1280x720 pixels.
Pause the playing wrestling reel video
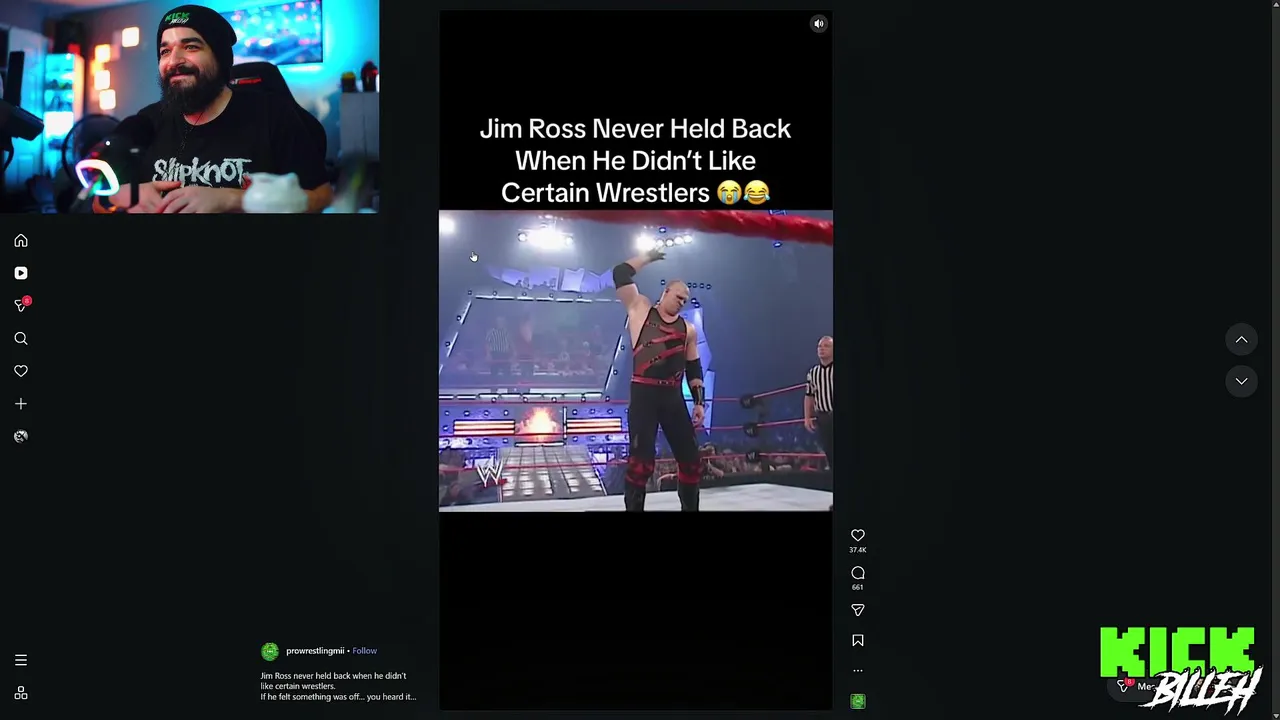coord(636,360)
